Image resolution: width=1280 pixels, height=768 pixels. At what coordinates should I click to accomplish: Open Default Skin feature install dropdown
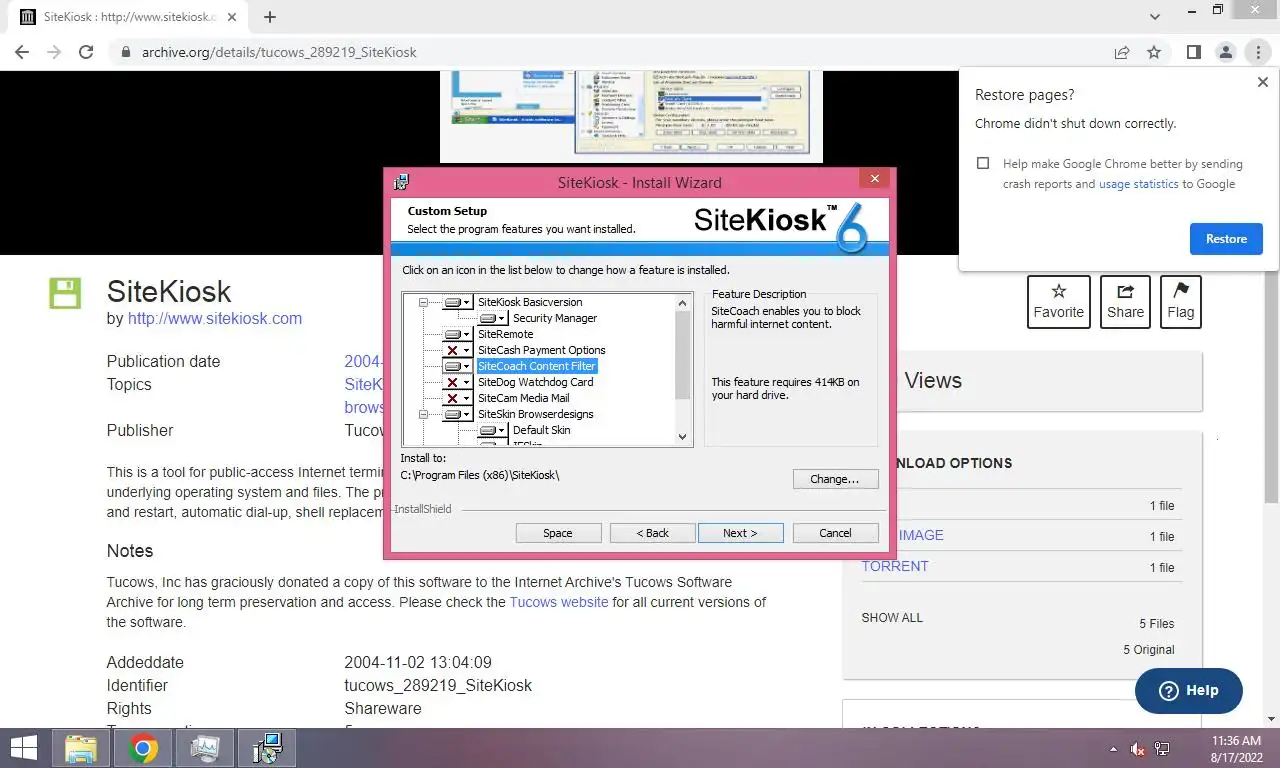coord(493,430)
